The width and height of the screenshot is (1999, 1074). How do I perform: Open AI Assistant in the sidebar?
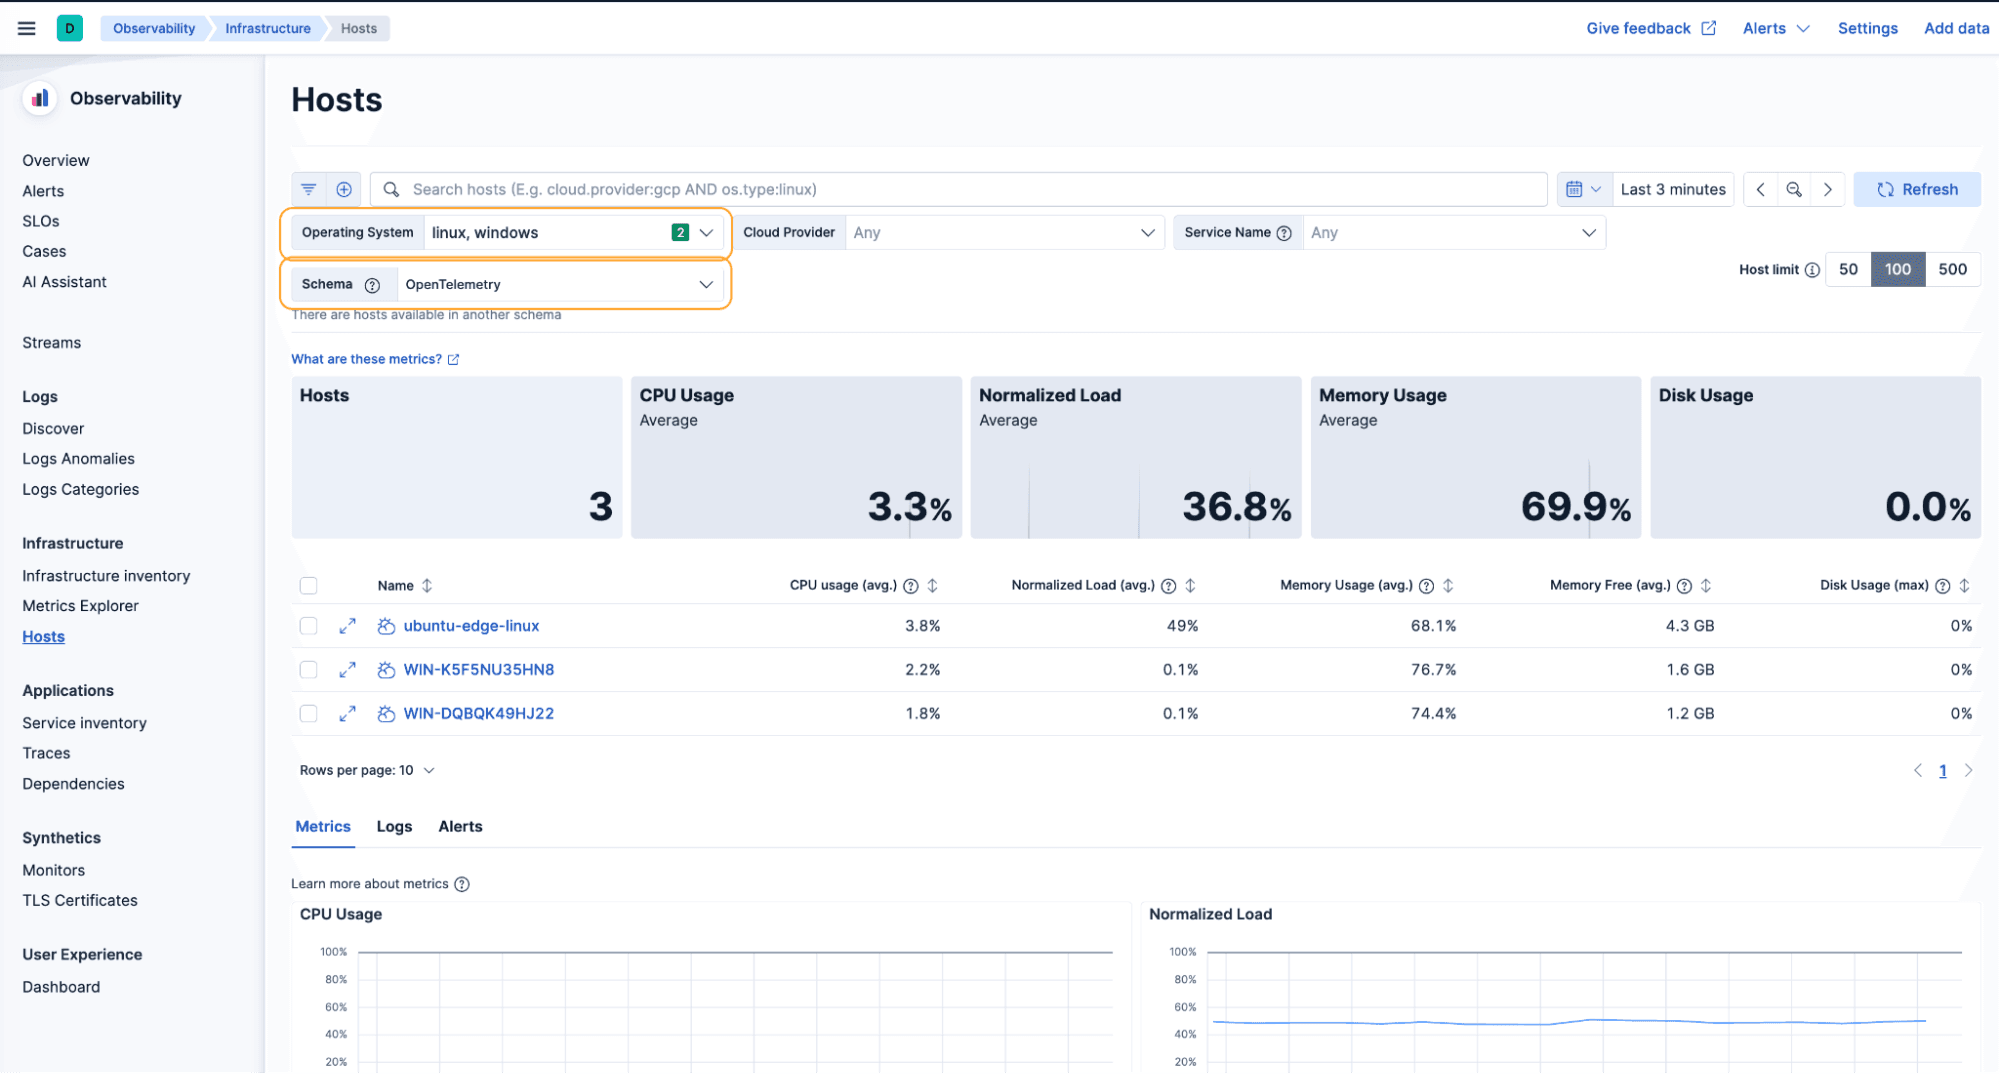coord(64,282)
